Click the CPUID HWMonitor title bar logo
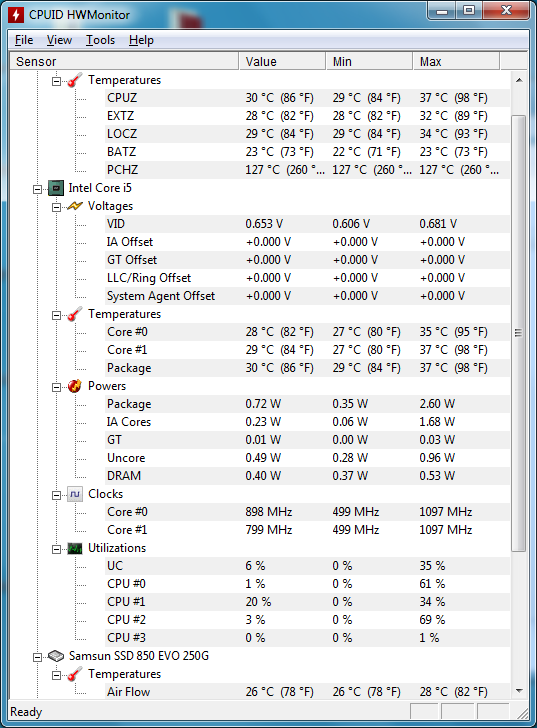Image resolution: width=537 pixels, height=728 pixels. coord(16,15)
